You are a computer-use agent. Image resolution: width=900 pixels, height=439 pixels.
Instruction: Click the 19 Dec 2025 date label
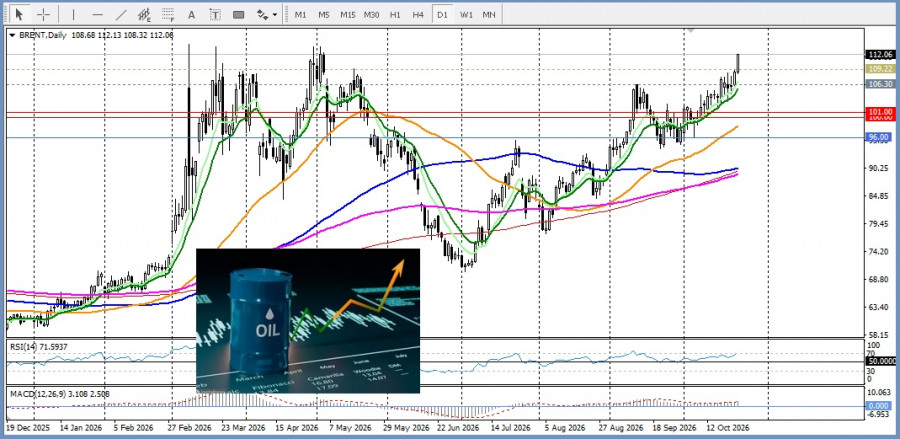[29, 428]
